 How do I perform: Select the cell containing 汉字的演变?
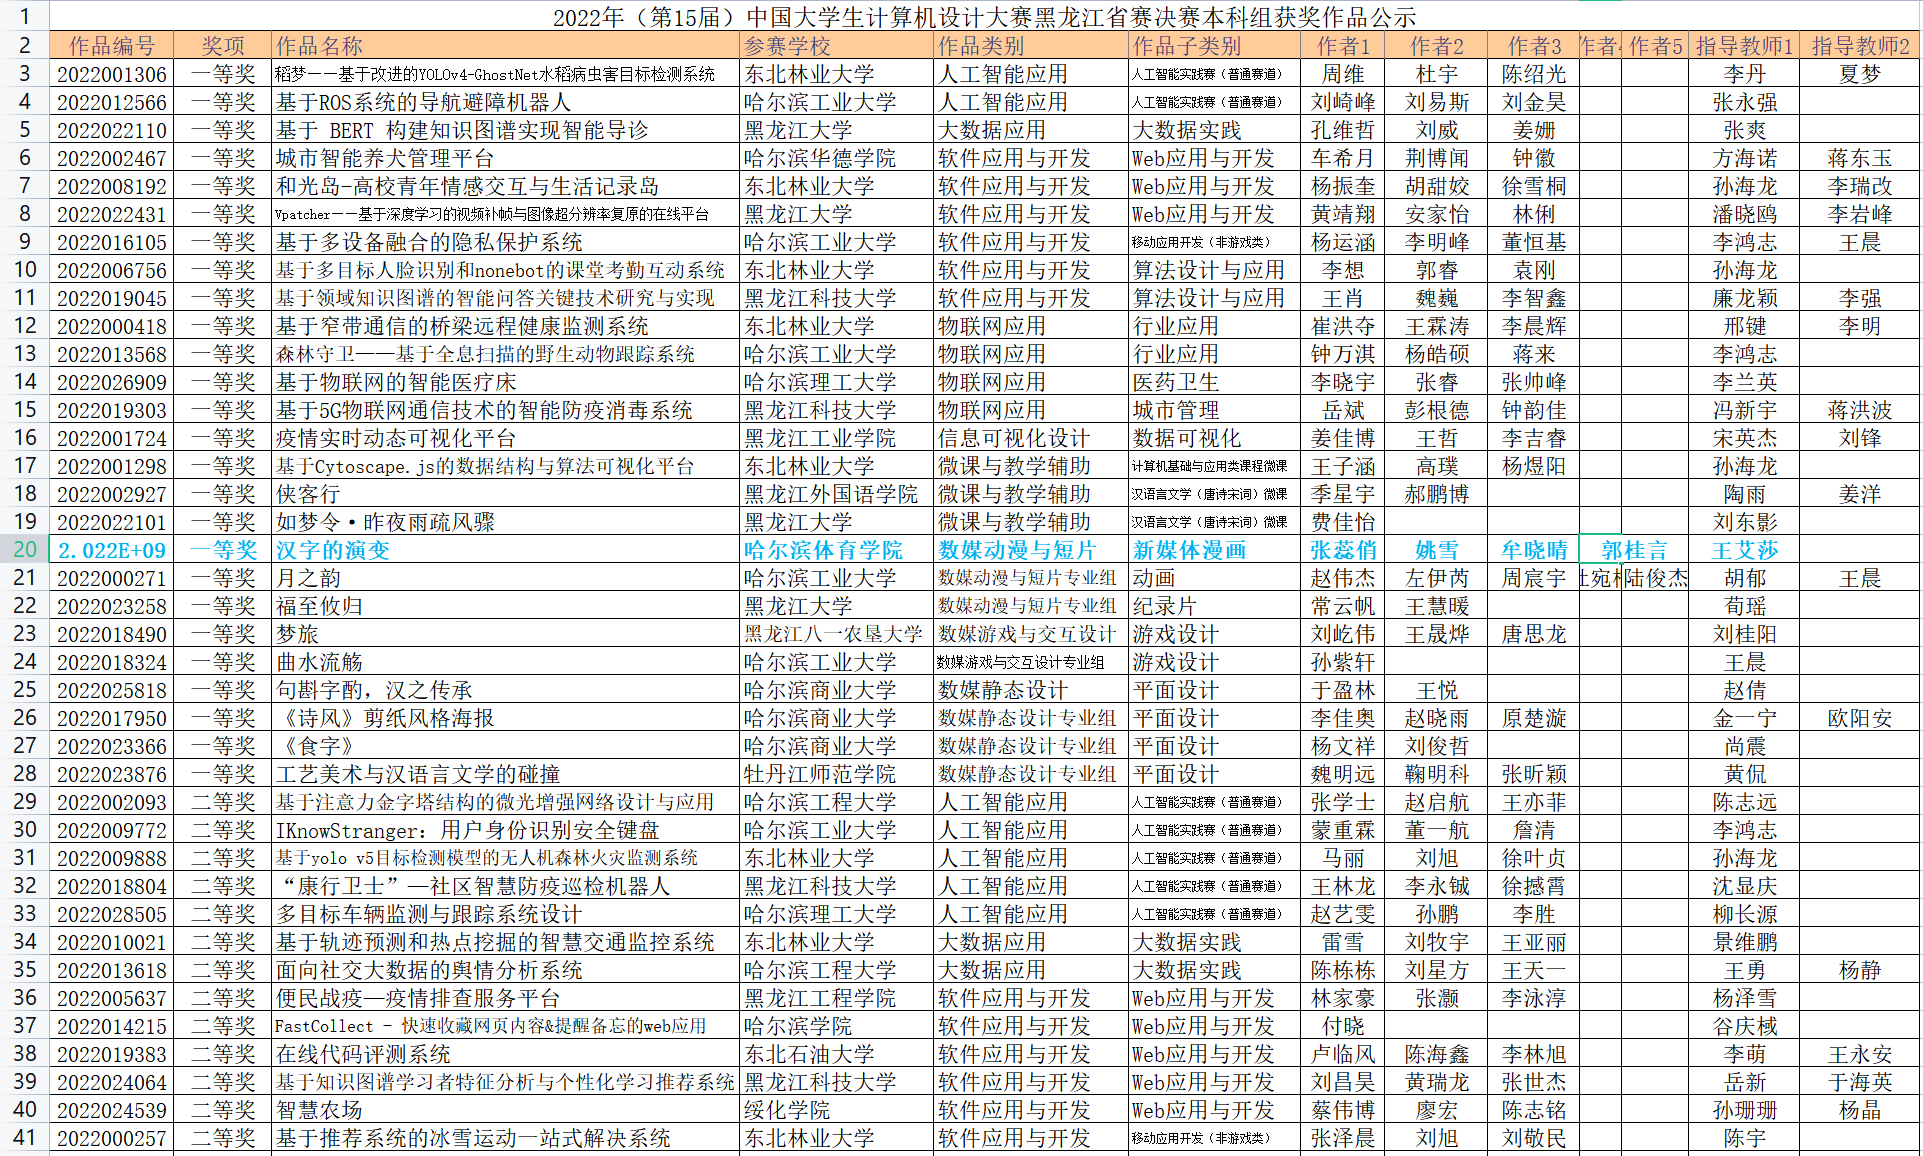coord(333,550)
